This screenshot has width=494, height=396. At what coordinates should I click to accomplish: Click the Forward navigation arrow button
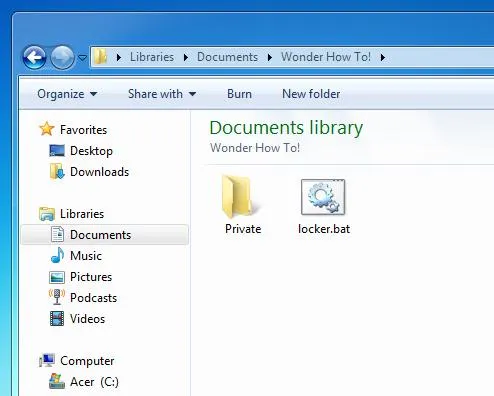pos(62,57)
